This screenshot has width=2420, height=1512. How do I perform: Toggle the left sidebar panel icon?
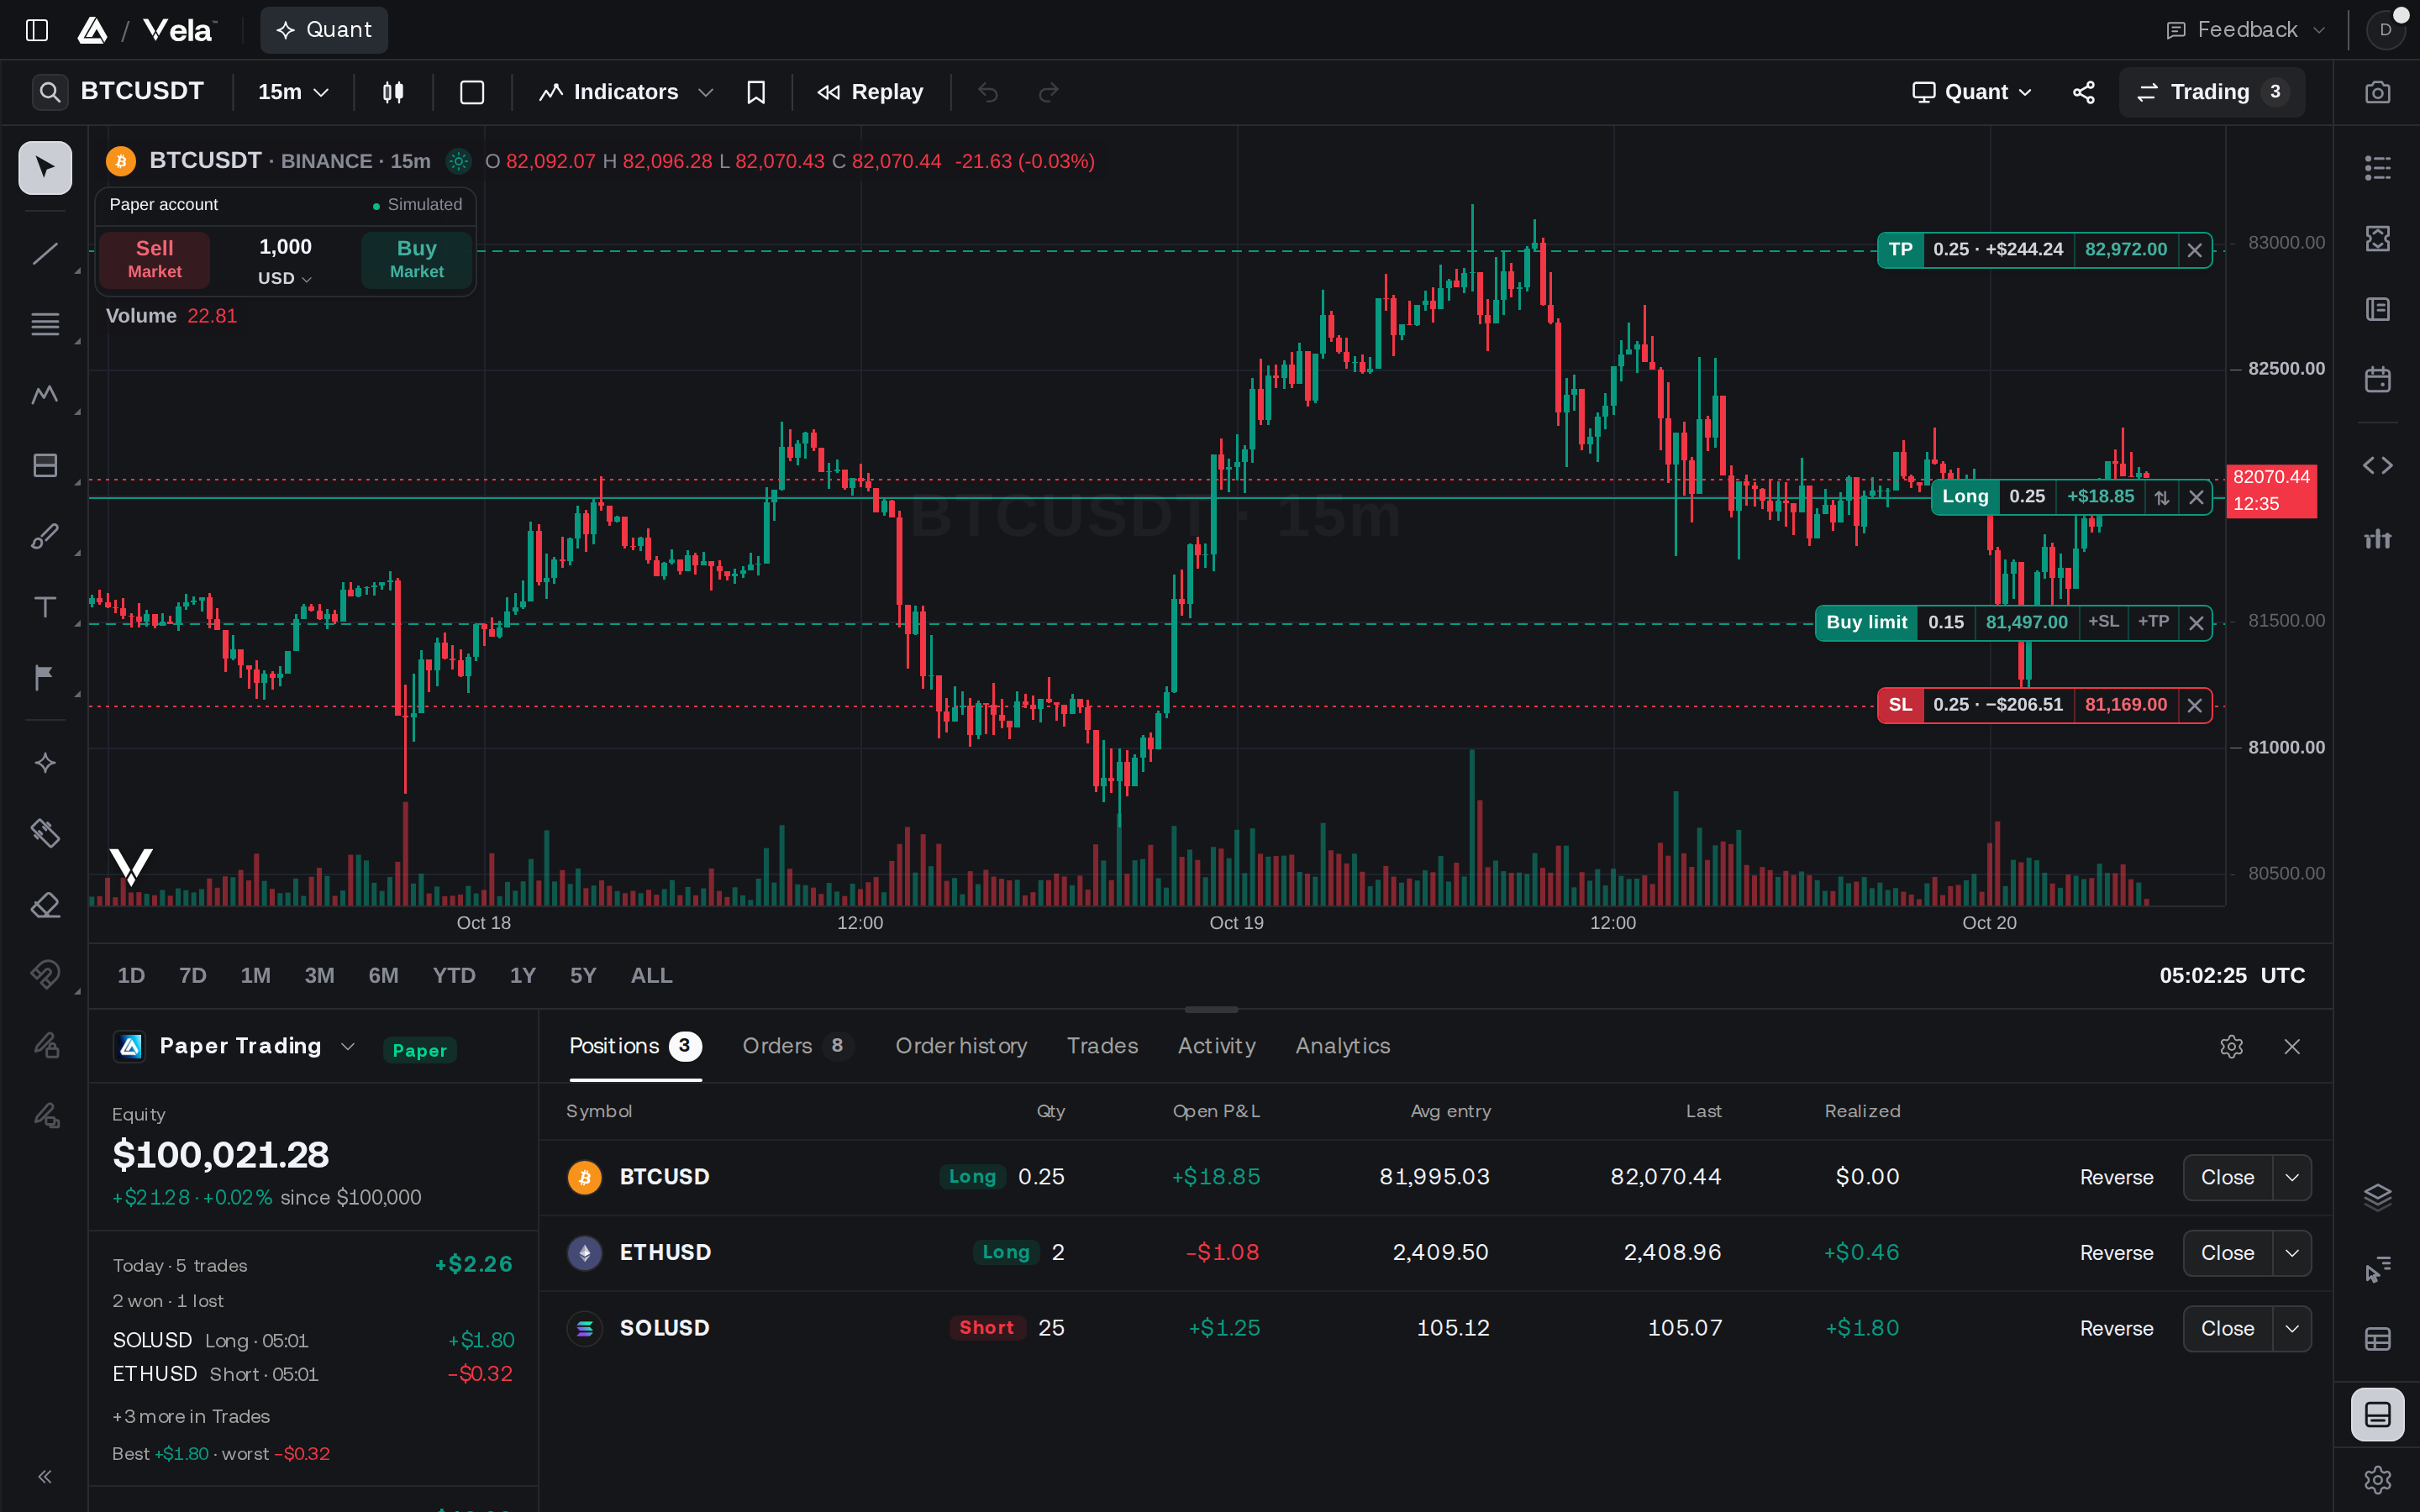click(x=37, y=30)
